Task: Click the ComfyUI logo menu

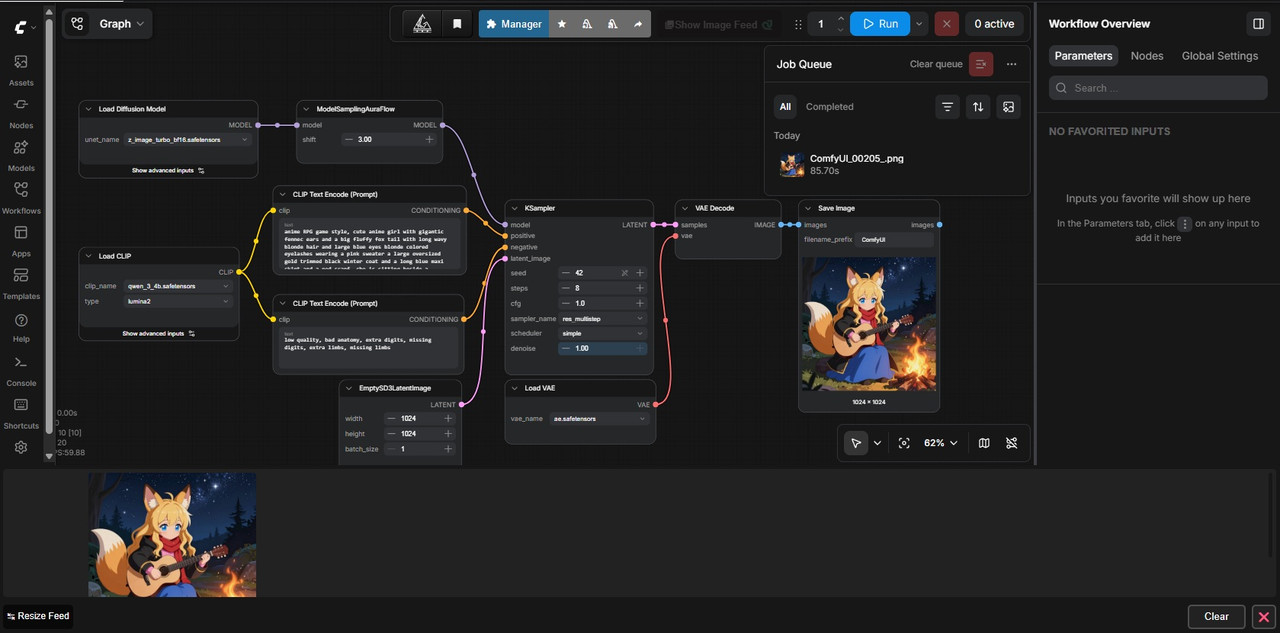Action: click(22, 26)
